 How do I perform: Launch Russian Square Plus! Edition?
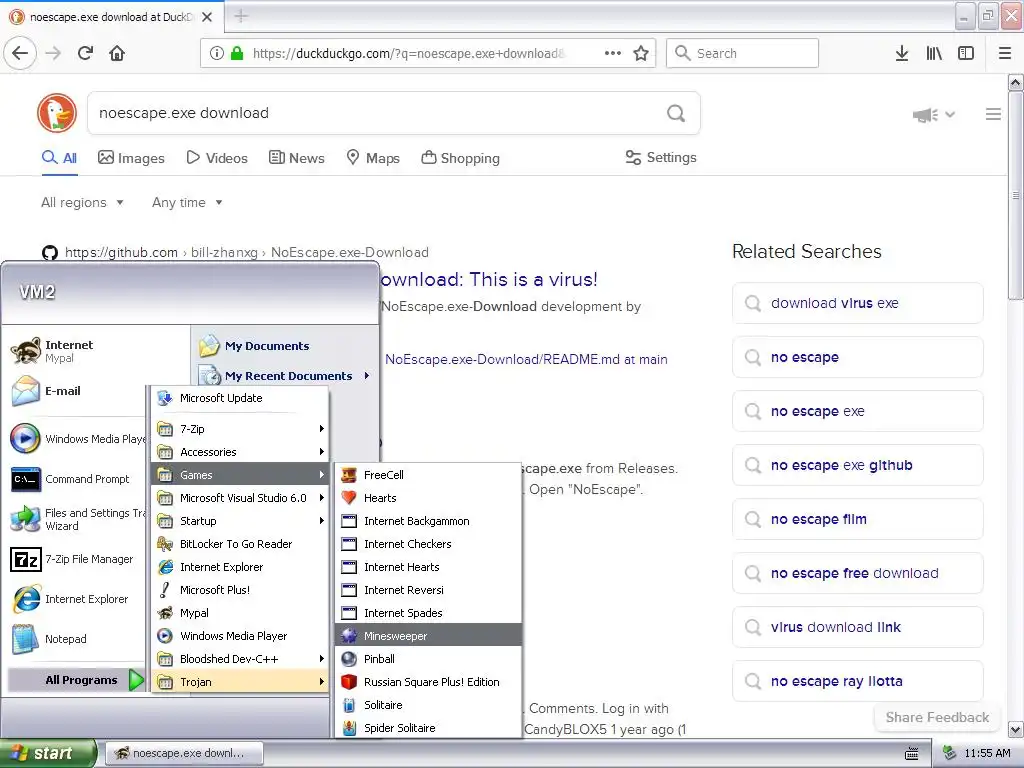coord(428,682)
